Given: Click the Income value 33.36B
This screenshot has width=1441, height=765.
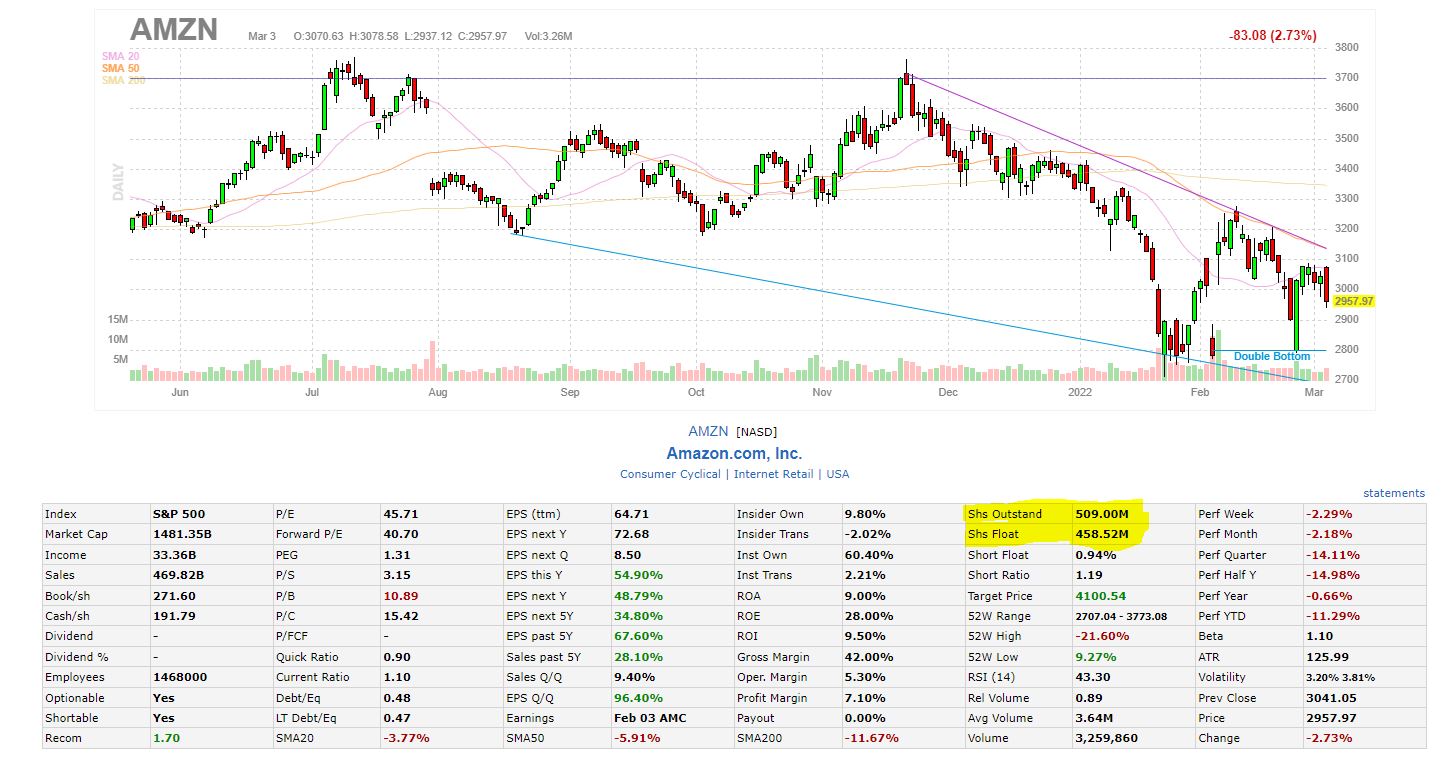Looking at the screenshot, I should (174, 555).
